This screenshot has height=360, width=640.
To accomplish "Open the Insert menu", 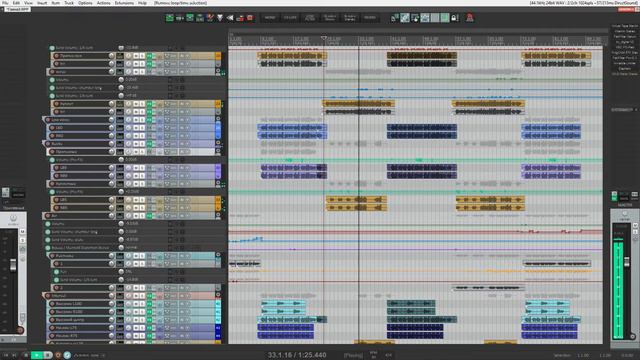I will tap(42, 3).
